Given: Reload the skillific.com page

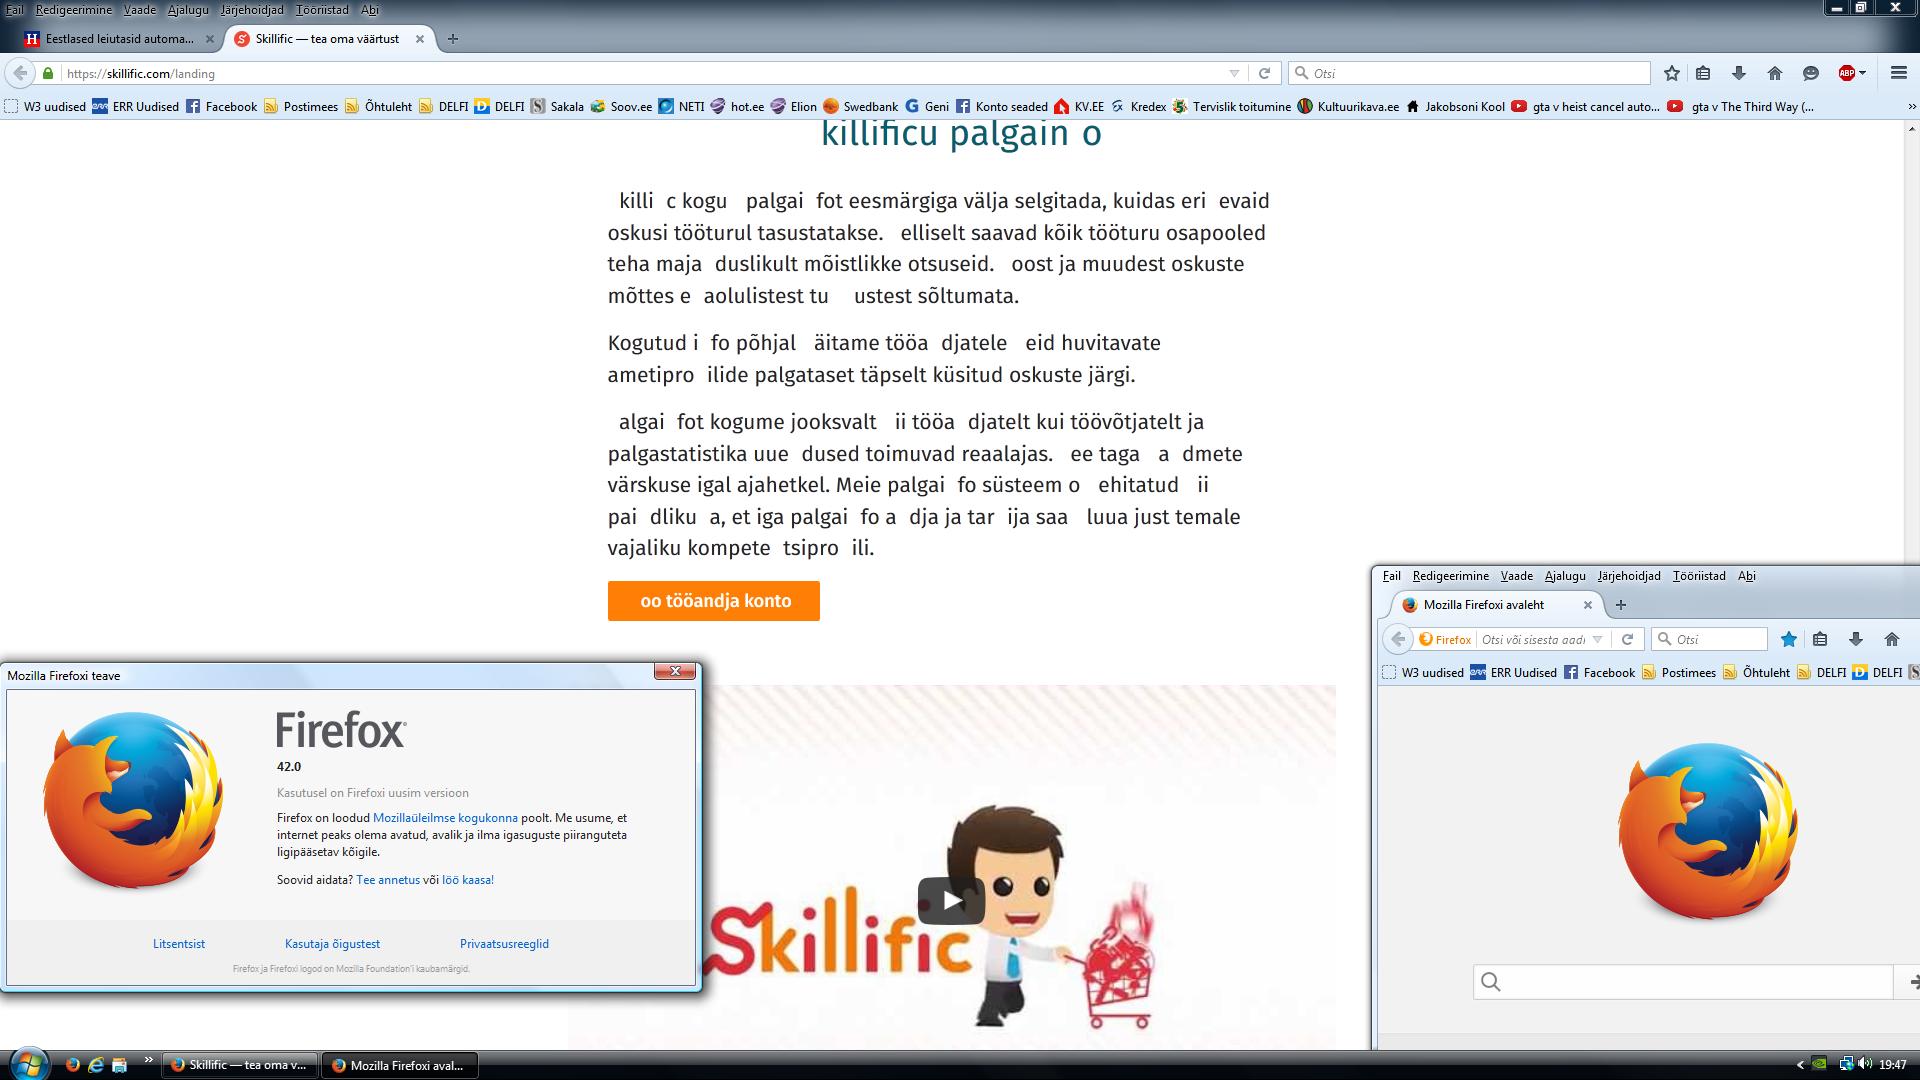Looking at the screenshot, I should point(1264,73).
